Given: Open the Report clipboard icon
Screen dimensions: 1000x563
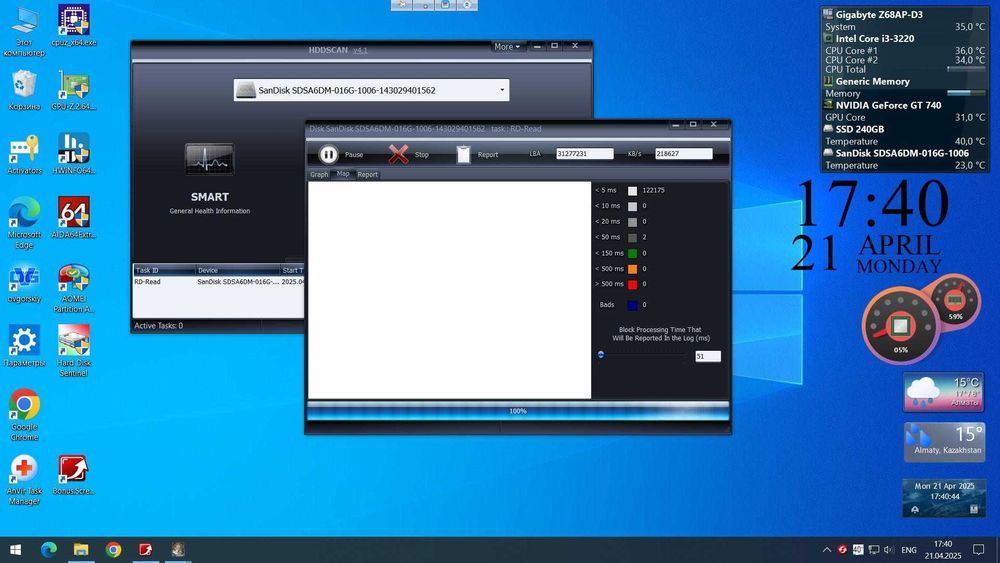Looking at the screenshot, I should 464,154.
